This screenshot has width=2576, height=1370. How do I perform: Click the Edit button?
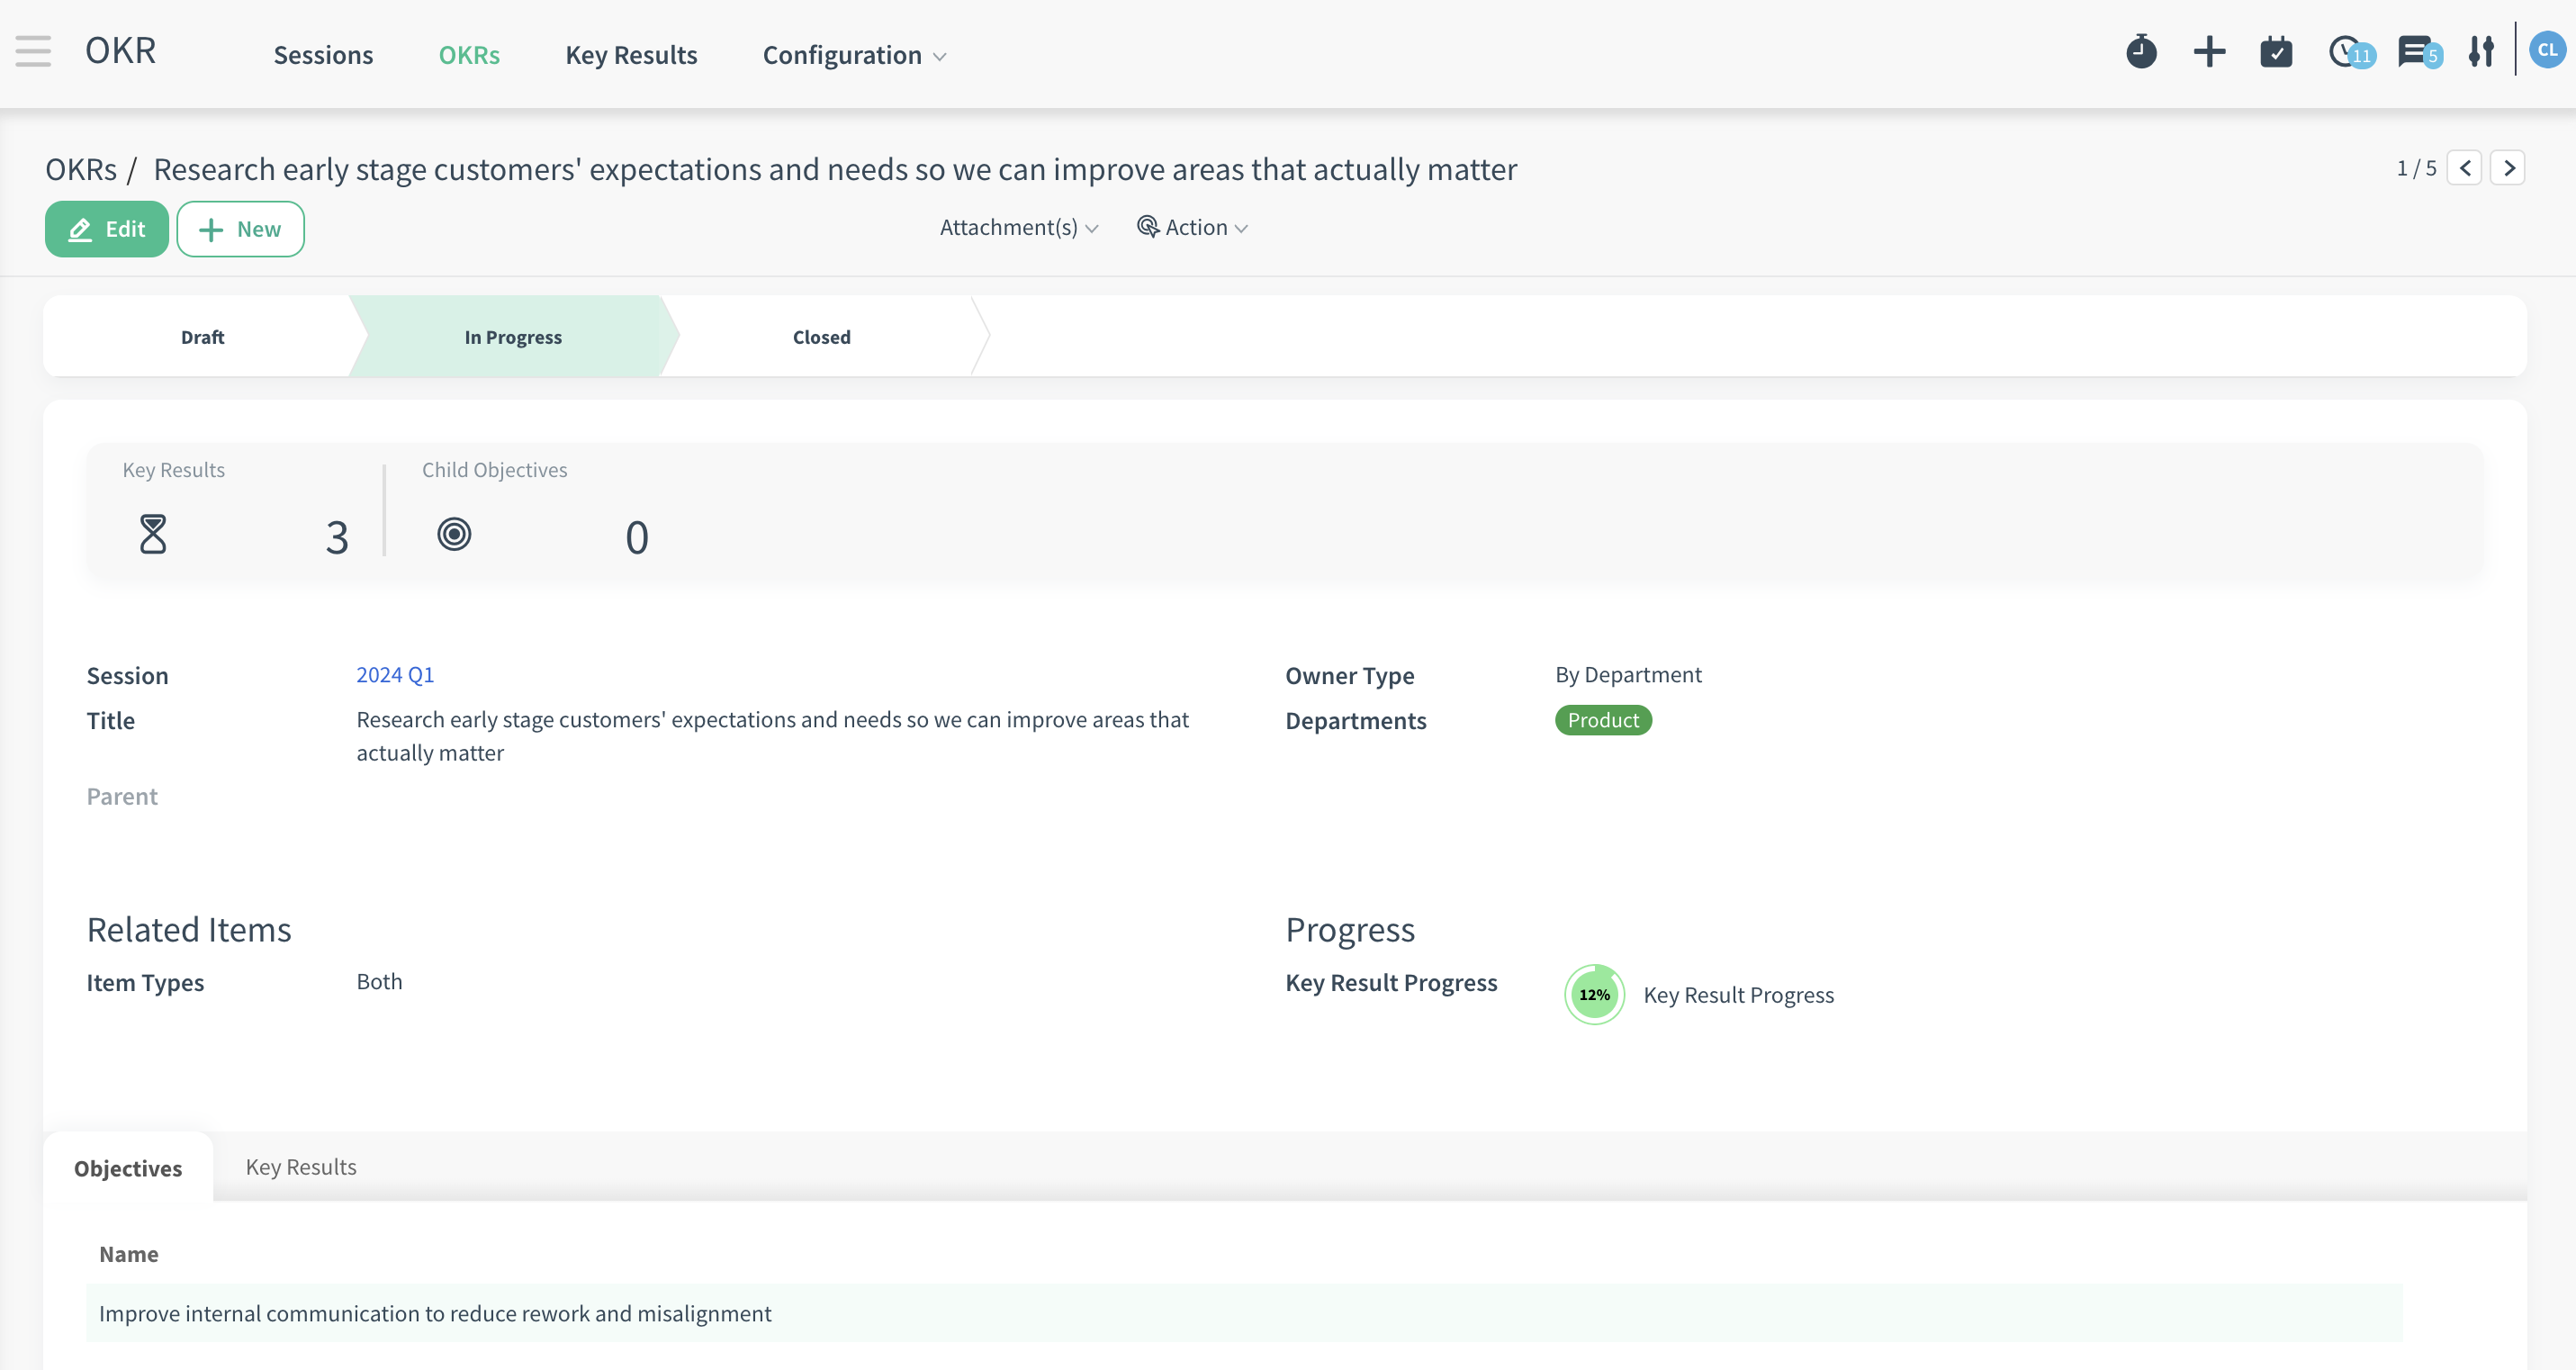pos(105,229)
